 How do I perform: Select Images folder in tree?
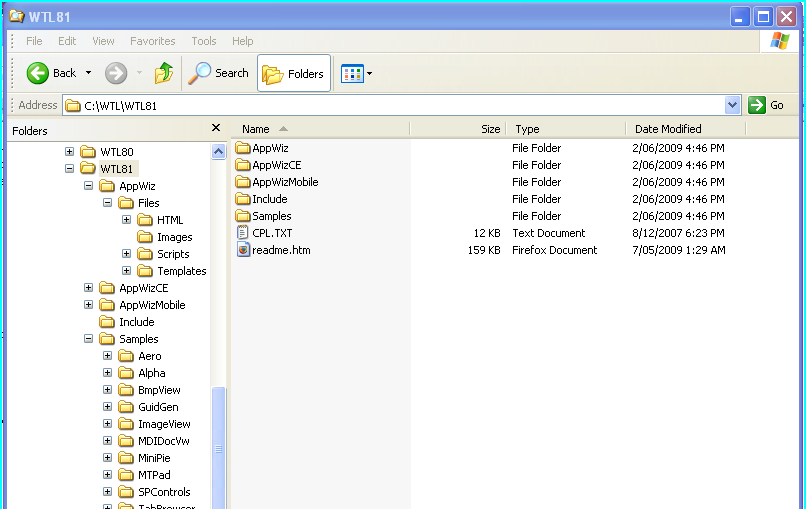(164, 237)
